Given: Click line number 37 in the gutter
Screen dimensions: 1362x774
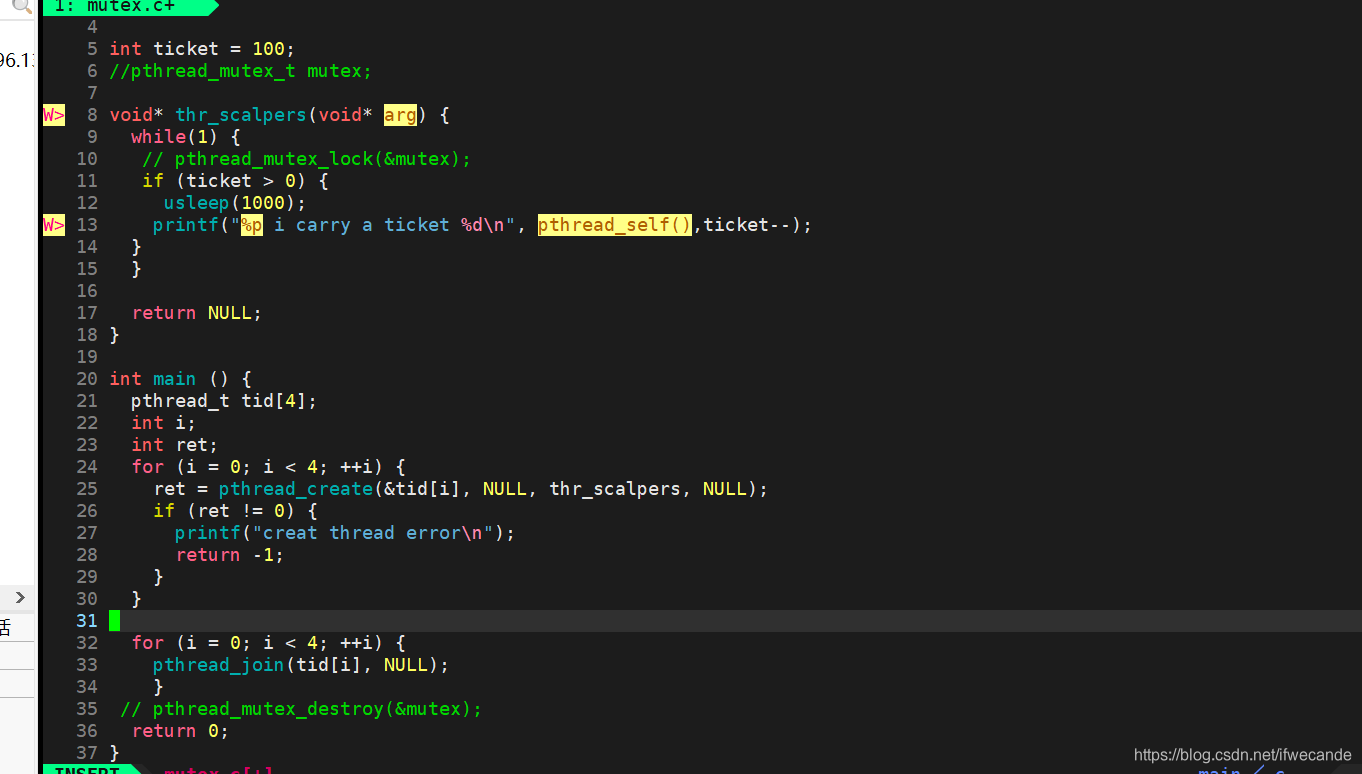Looking at the screenshot, I should pos(87,753).
